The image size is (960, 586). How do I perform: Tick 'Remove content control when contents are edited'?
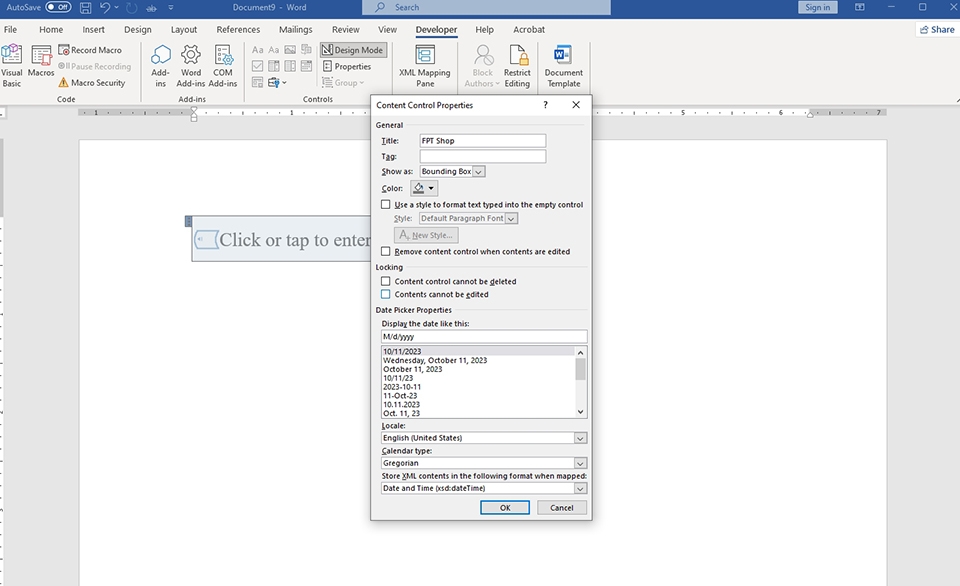[386, 252]
